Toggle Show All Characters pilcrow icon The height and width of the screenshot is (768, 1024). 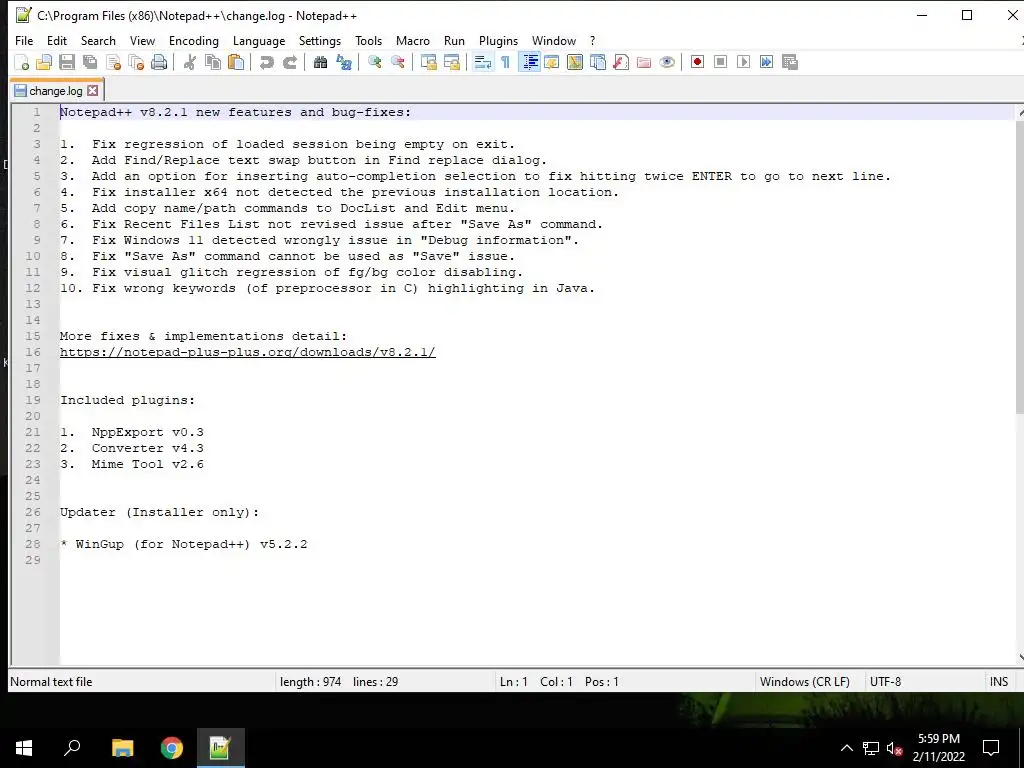[505, 63]
